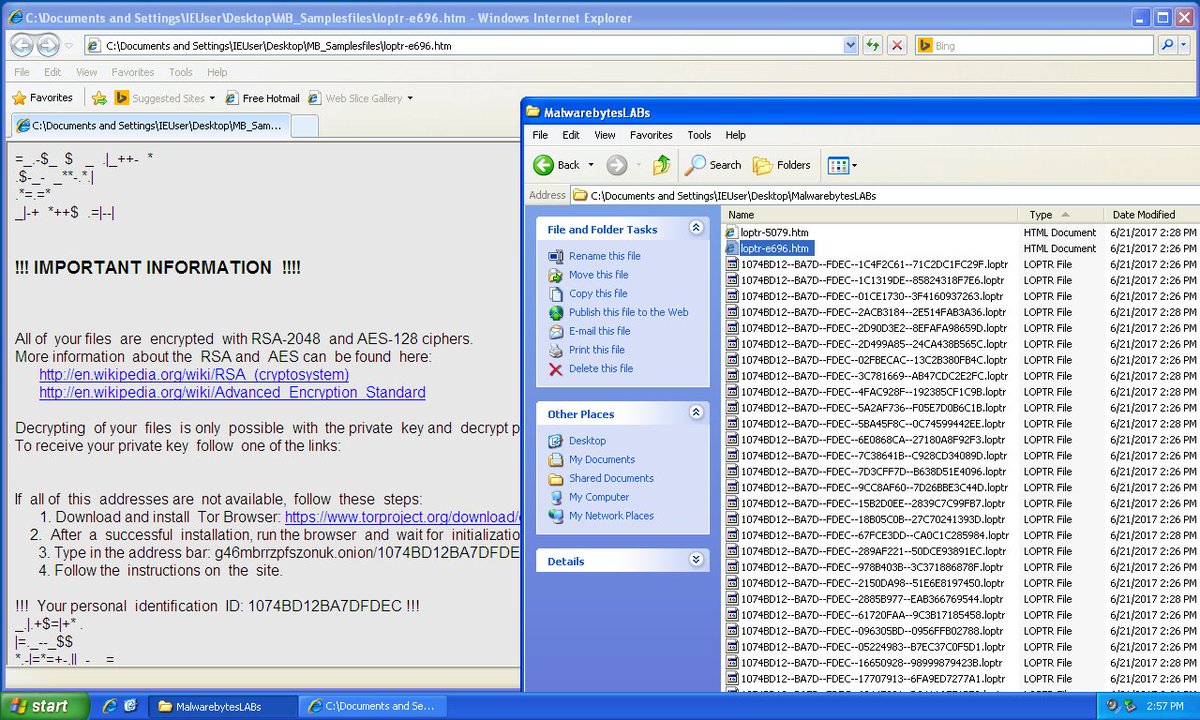
Task: Open the Windows start button
Action: click(x=47, y=706)
